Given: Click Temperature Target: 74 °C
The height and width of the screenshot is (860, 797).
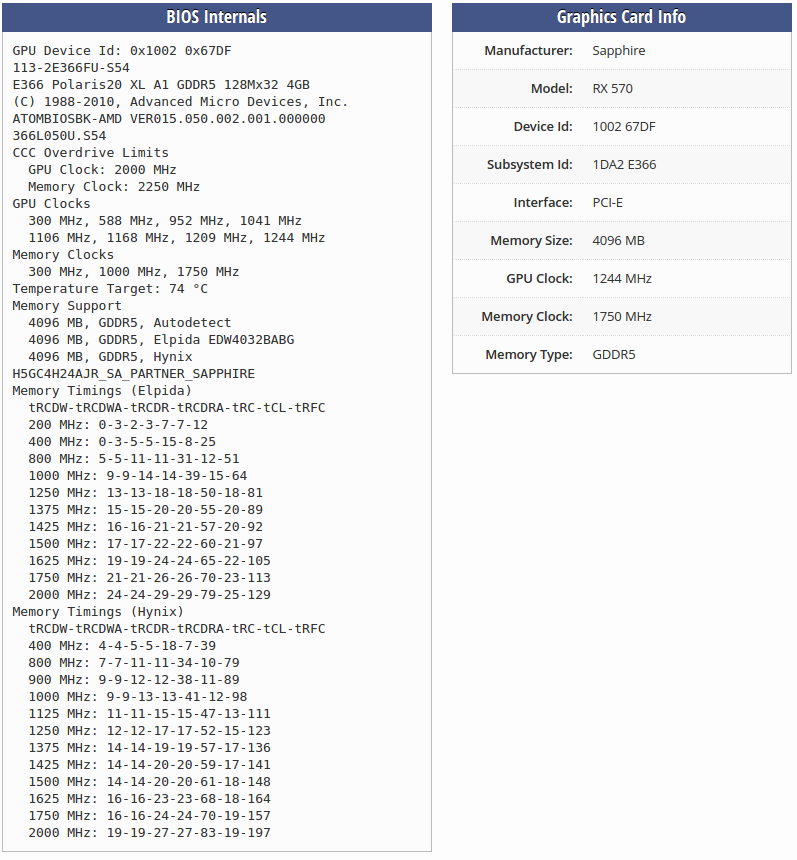Looking at the screenshot, I should point(110,288).
